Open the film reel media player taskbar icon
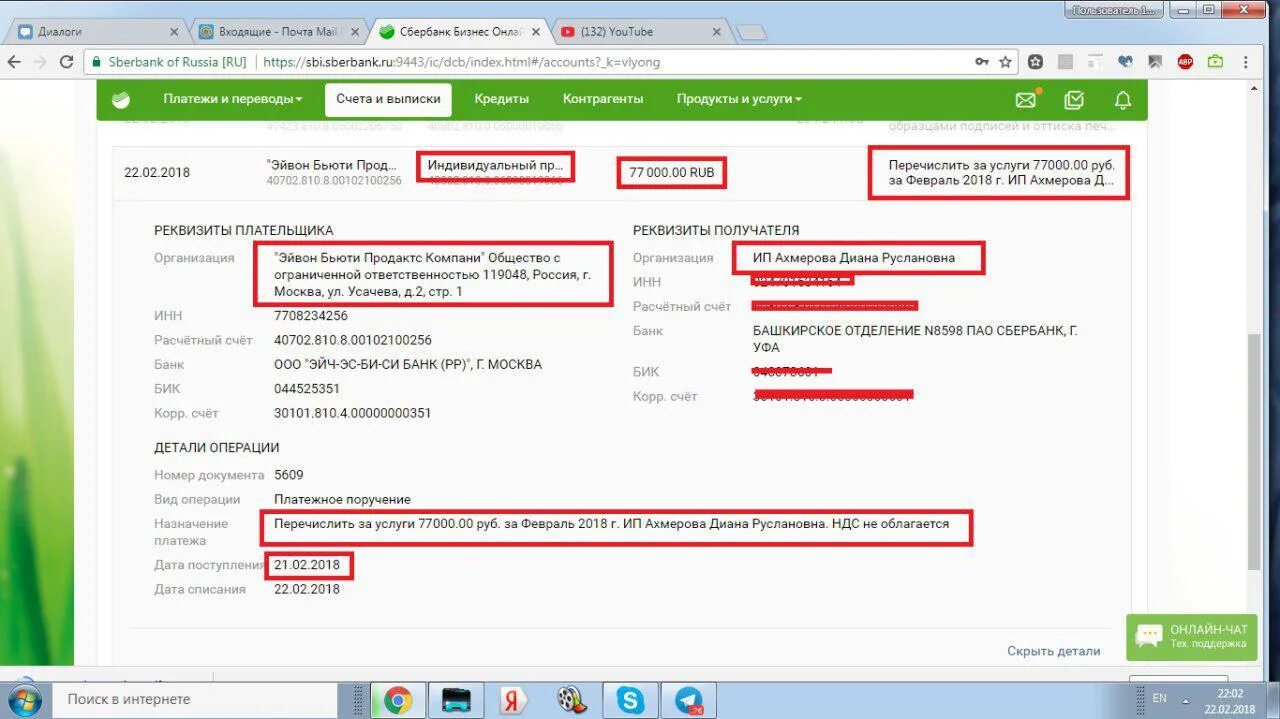1280x719 pixels. (572, 699)
